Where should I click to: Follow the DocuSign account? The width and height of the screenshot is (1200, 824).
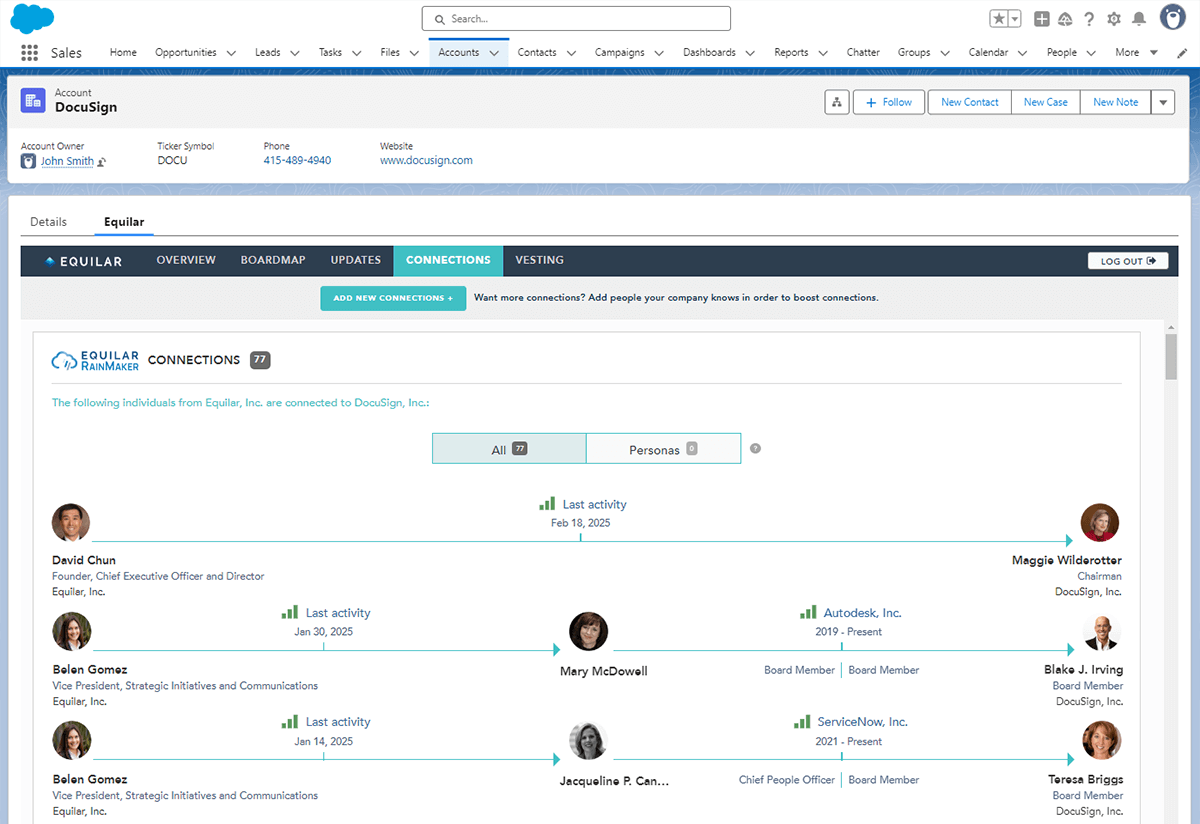(889, 102)
